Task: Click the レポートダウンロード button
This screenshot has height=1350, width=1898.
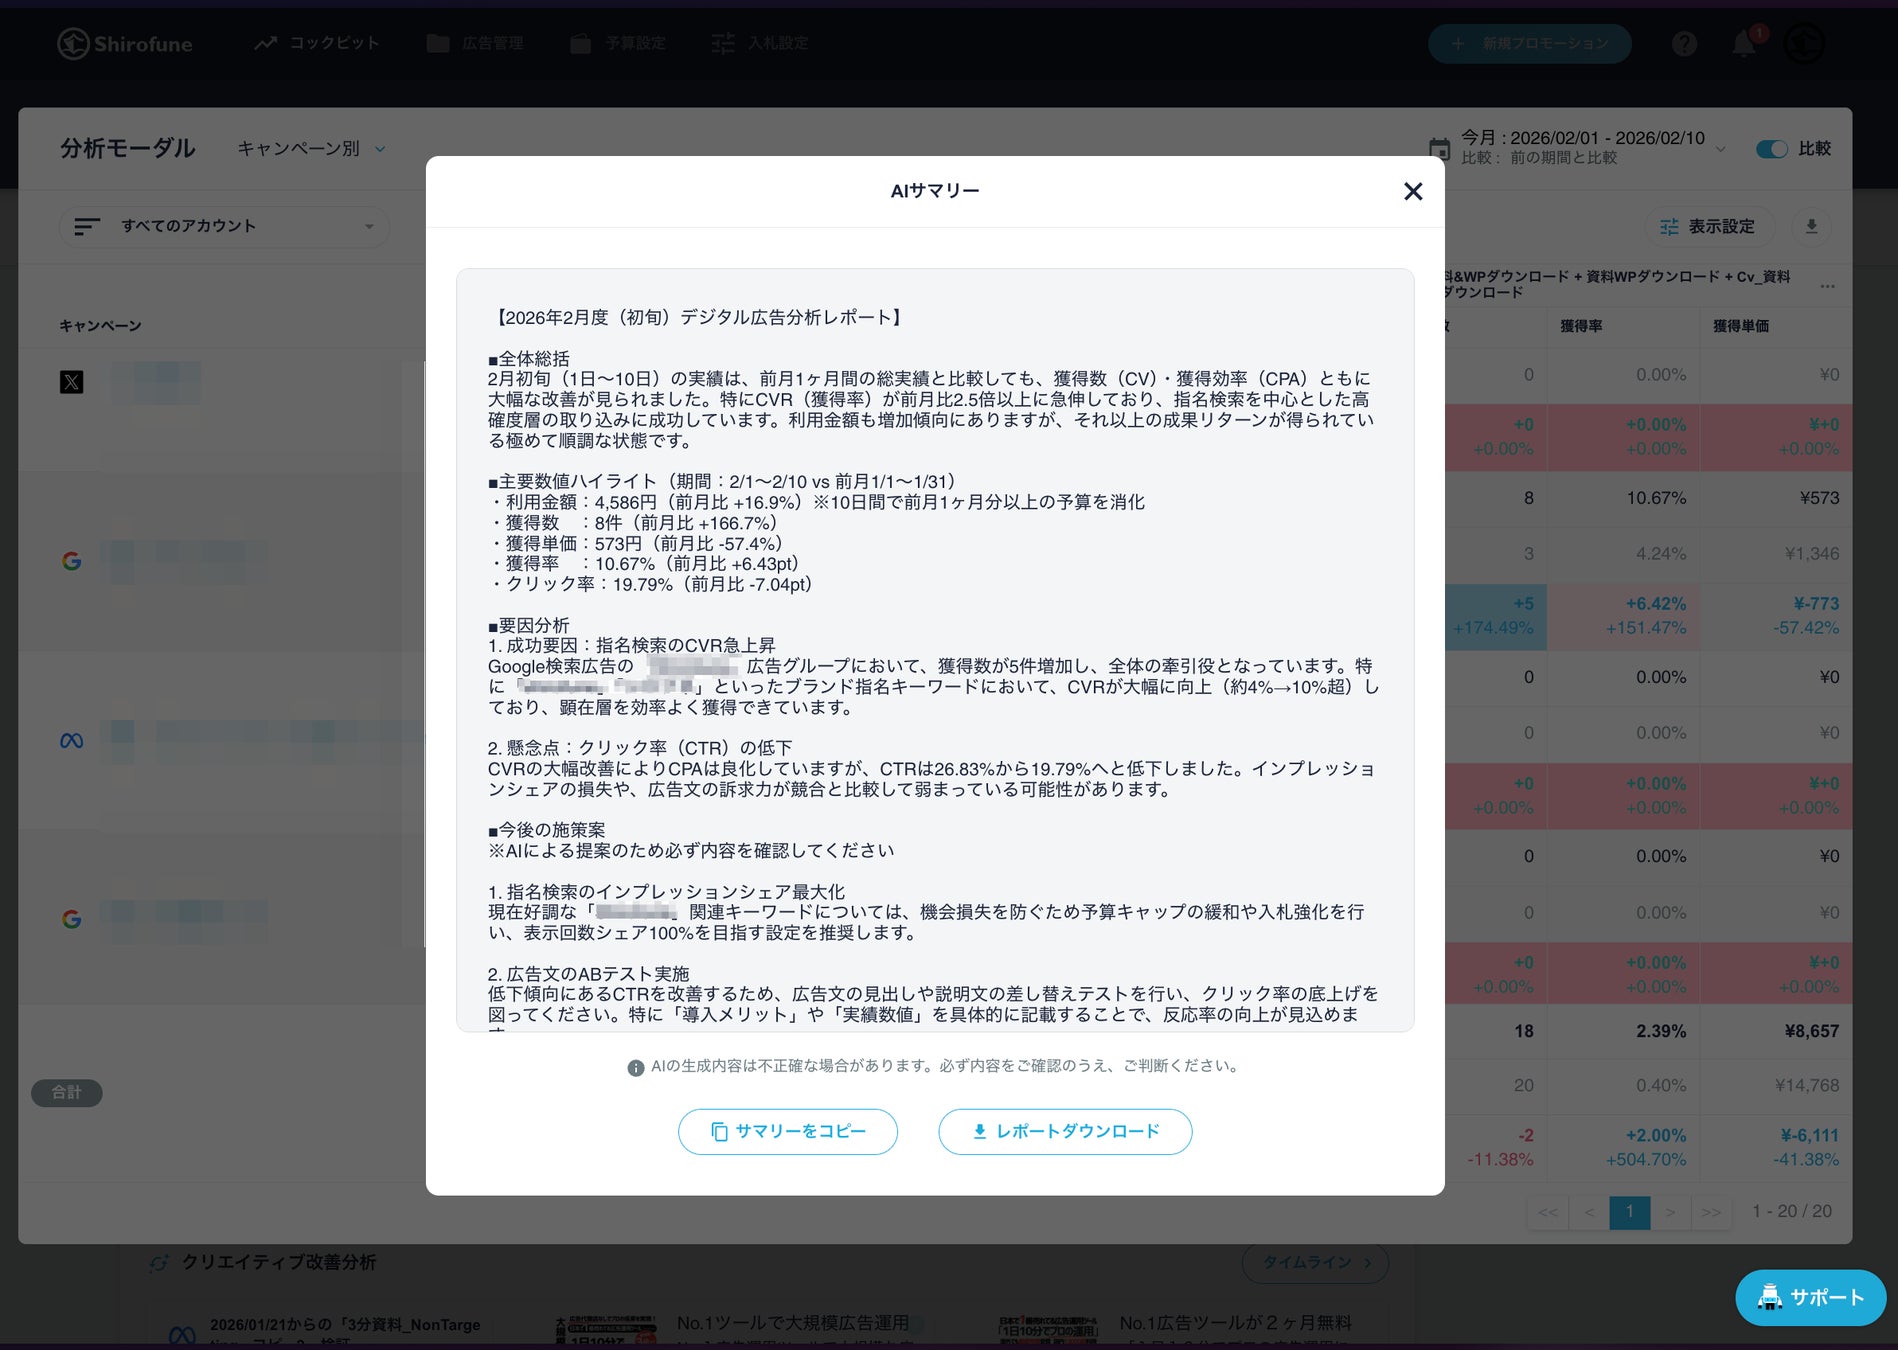Action: [x=1065, y=1131]
